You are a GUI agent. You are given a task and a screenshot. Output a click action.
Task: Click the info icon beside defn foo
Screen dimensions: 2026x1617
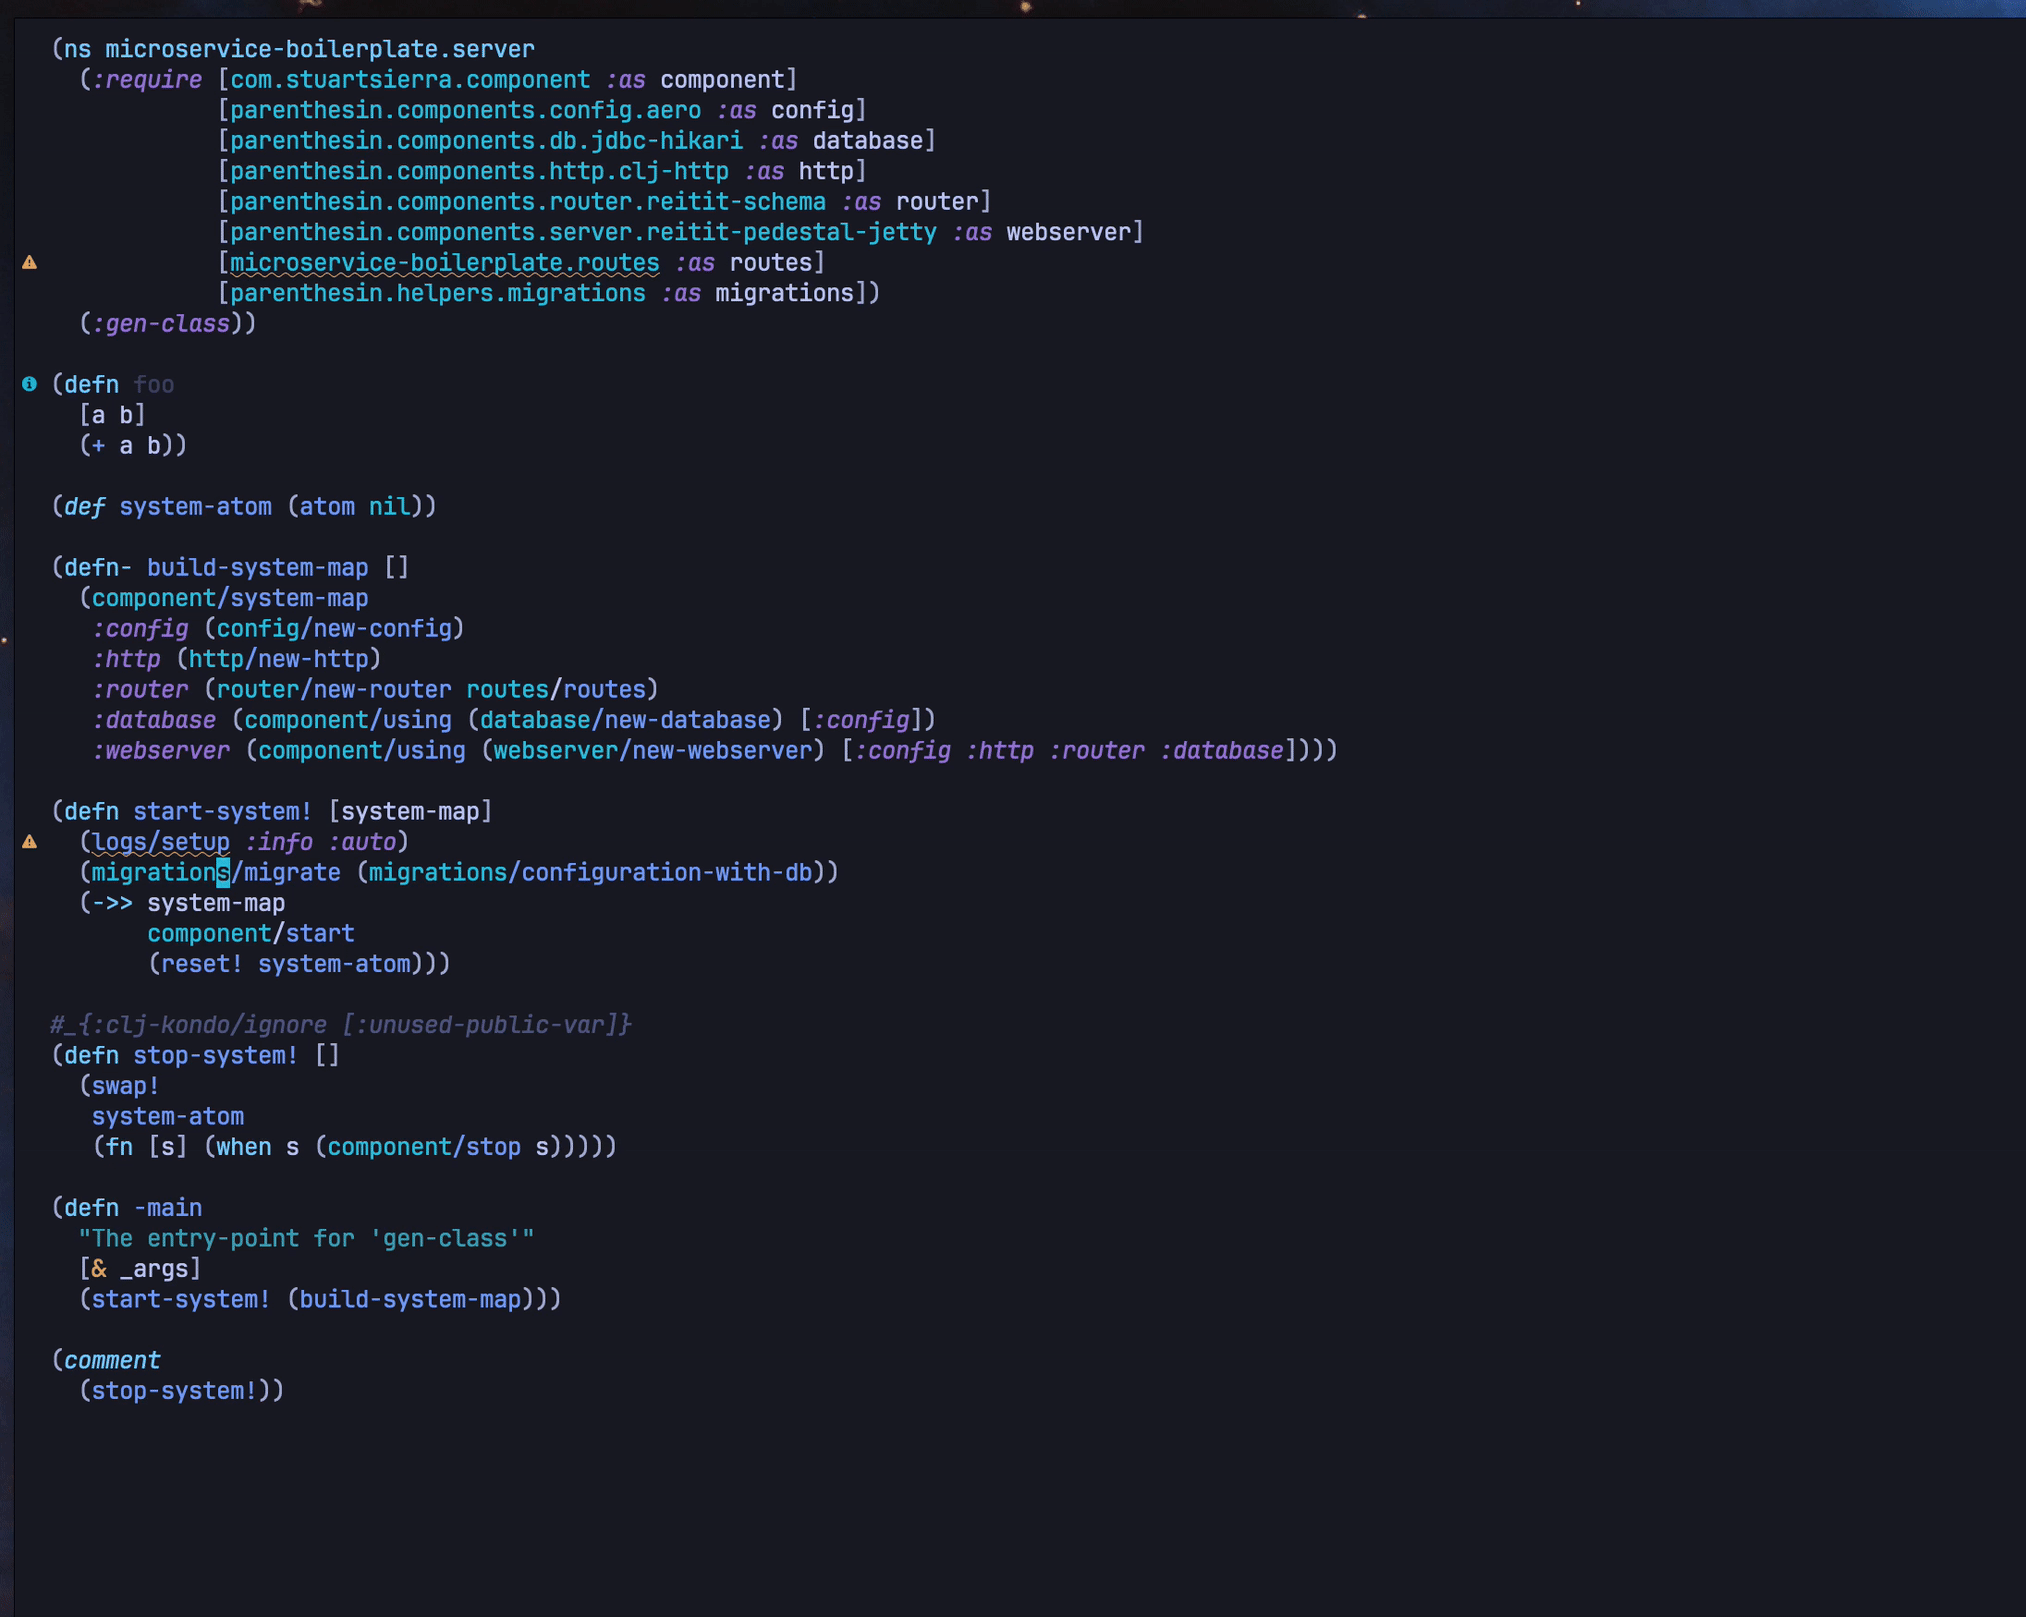tap(30, 384)
